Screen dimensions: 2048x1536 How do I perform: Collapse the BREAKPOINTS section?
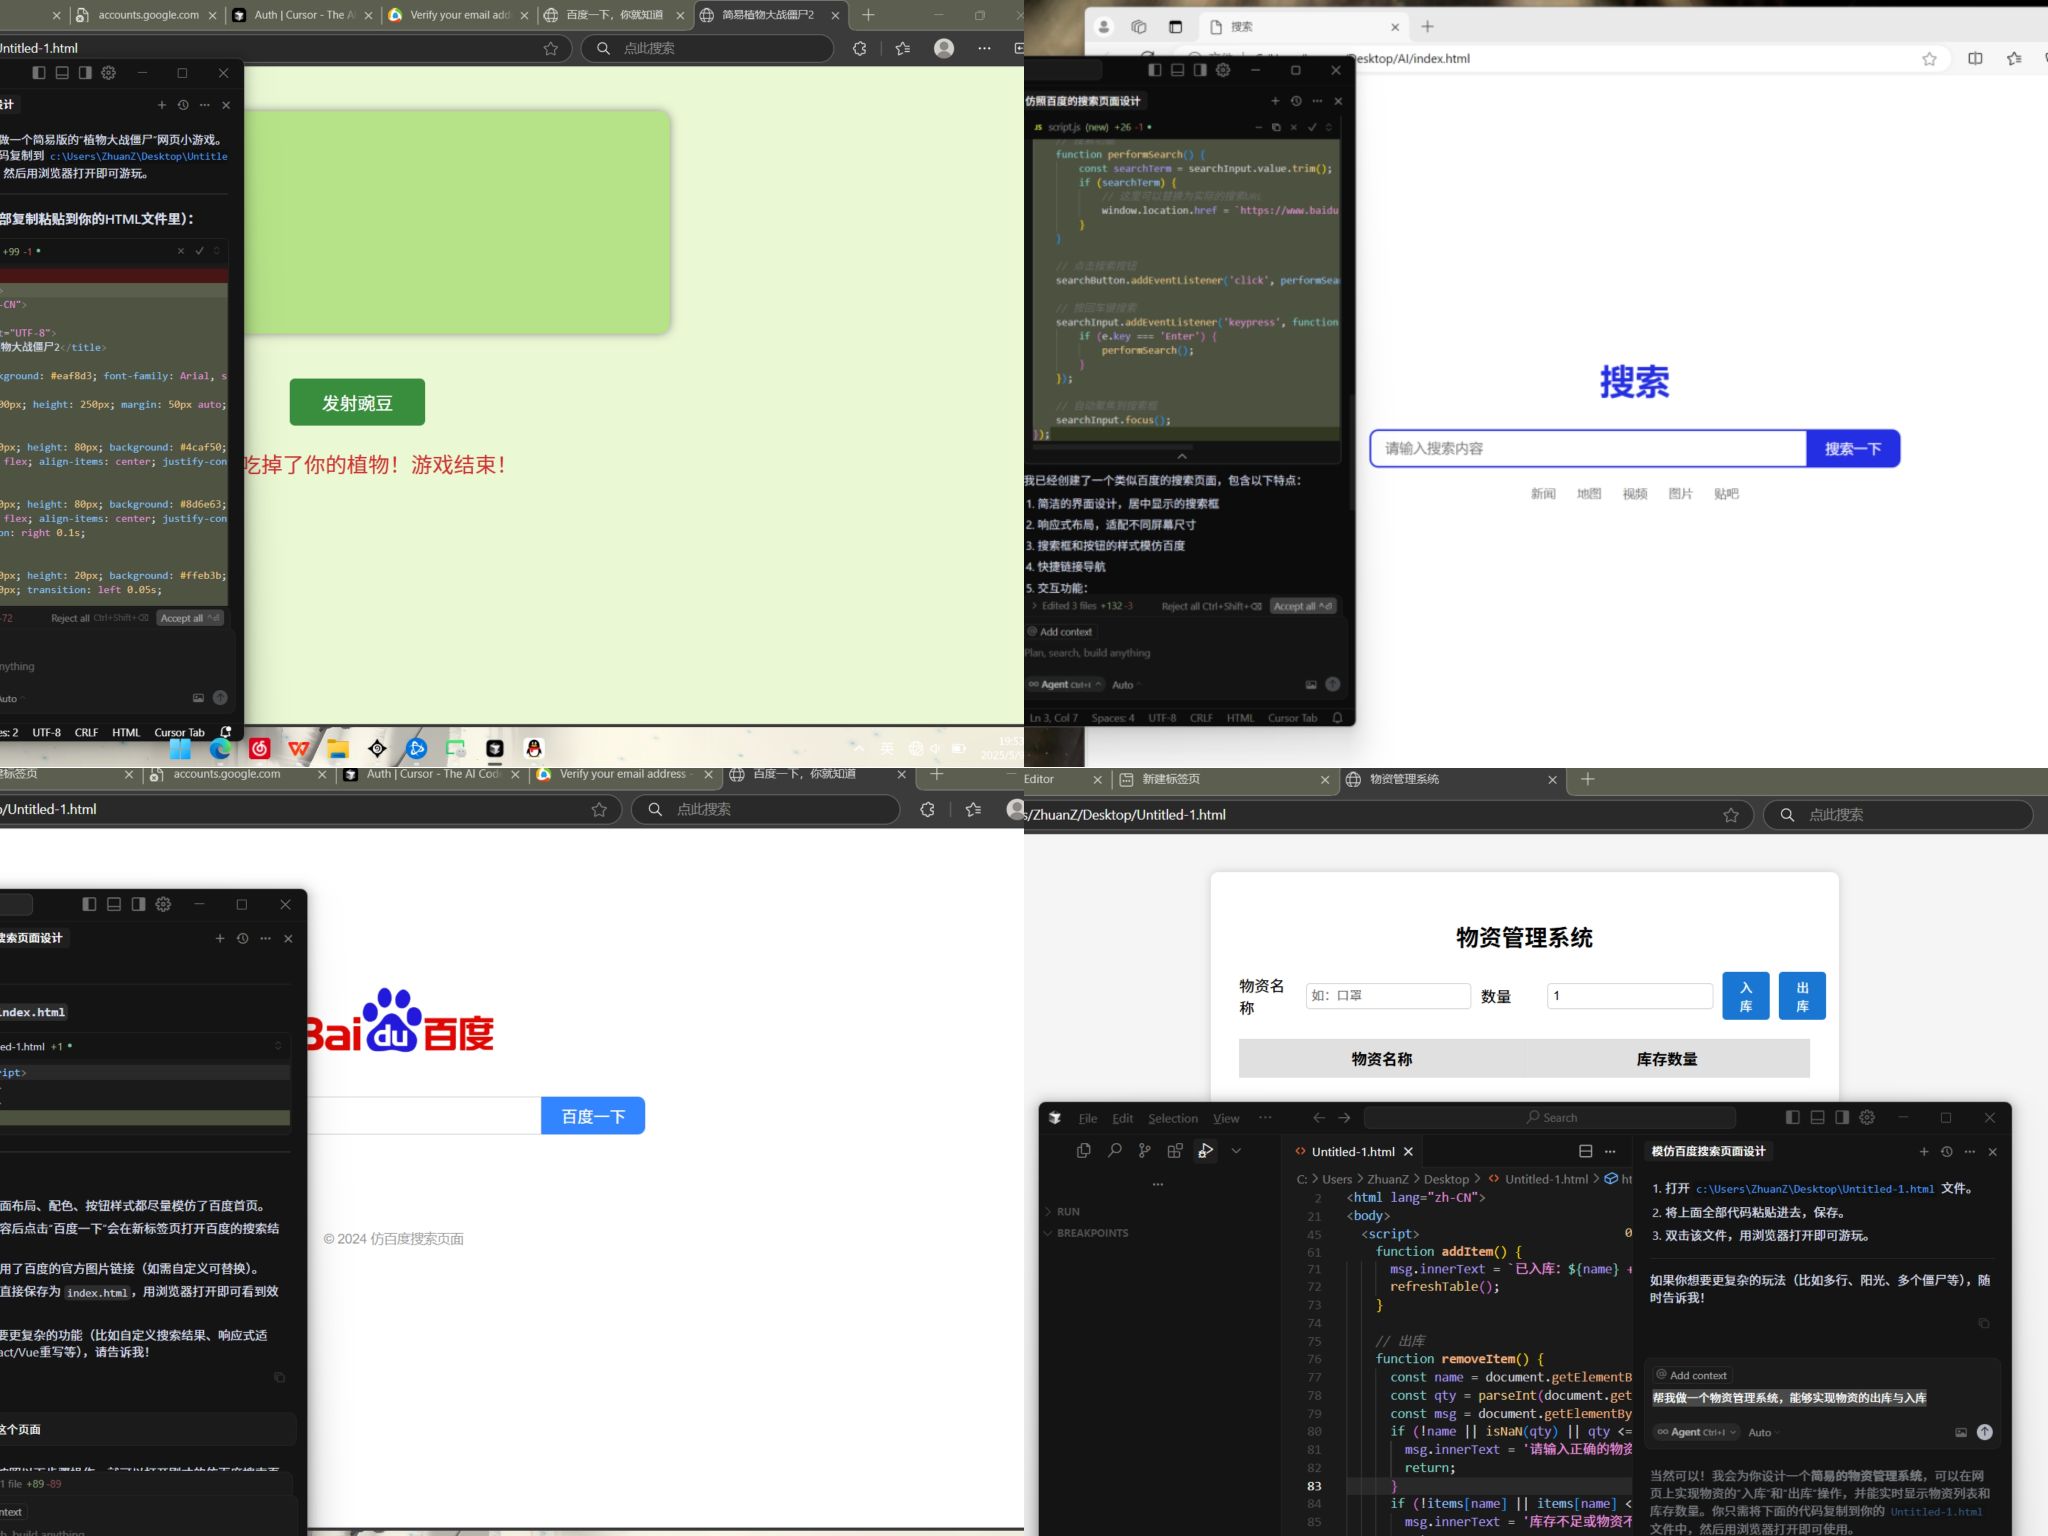[1091, 1233]
